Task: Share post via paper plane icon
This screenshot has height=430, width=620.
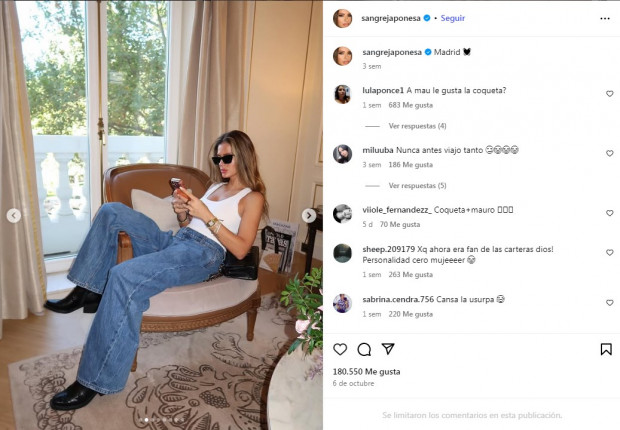Action: (388, 349)
